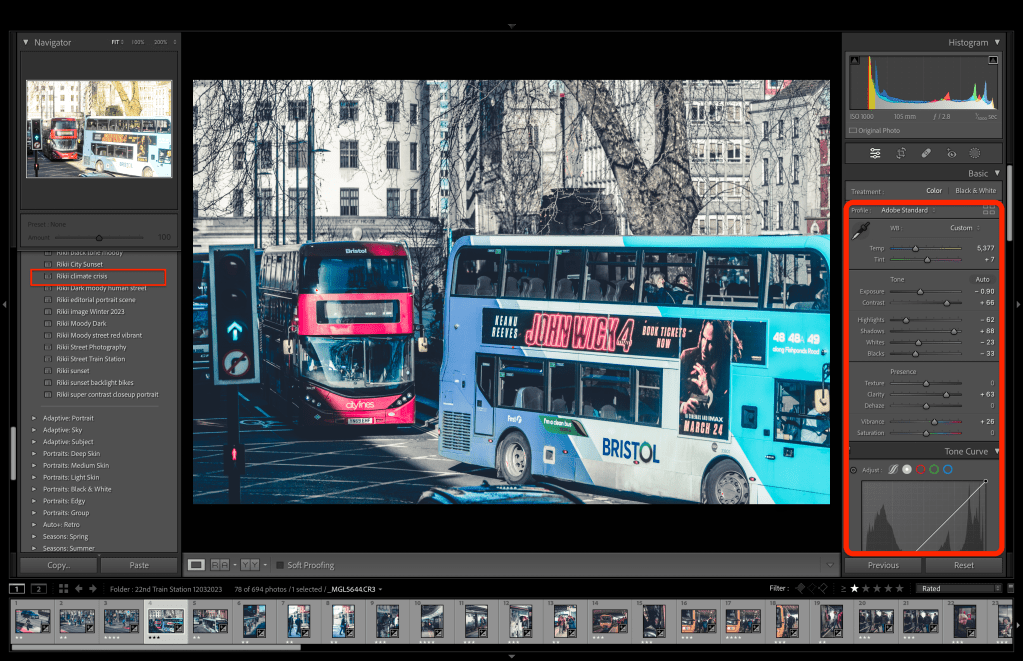The width and height of the screenshot is (1023, 661).
Task: Open the Profile Browser grid icon
Action: pyautogui.click(x=988, y=211)
